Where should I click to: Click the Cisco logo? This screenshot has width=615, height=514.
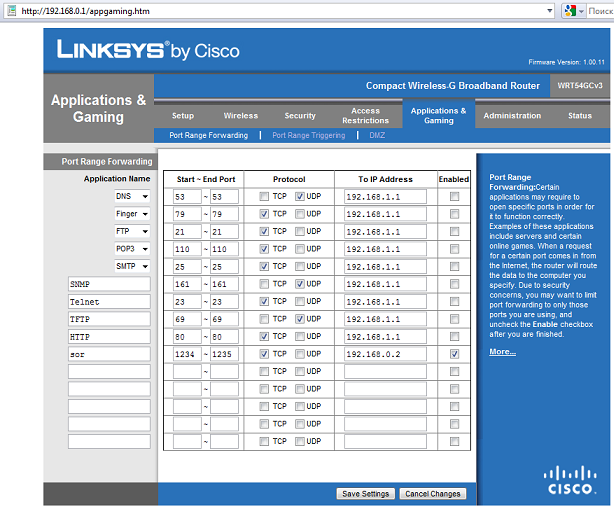click(572, 480)
